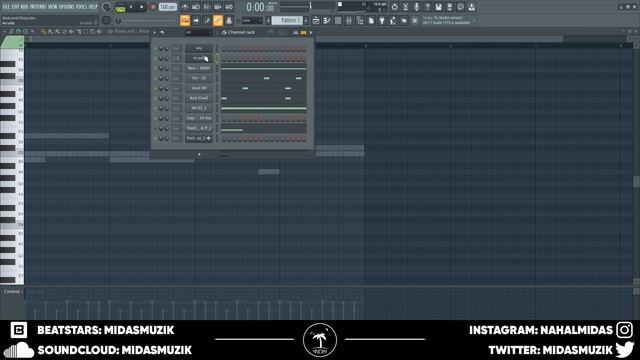Viewport: 640px width, 360px height.
Task: Open Arcade channel mixer track selector
Action: click(177, 58)
